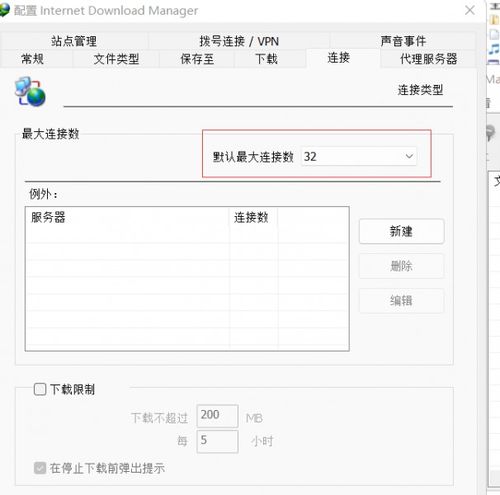Toggle 在停止下载前弹出提示 checkbox
This screenshot has width=500, height=495.
point(40,468)
